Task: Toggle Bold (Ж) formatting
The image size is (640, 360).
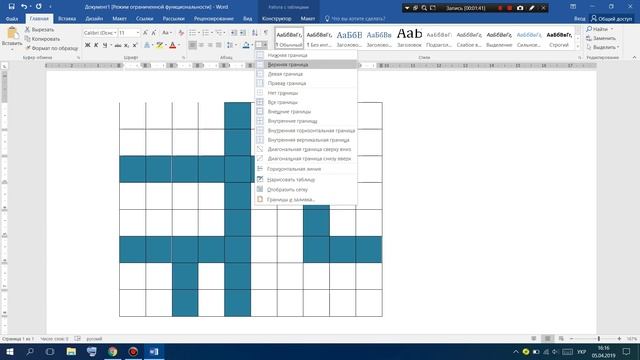Action: pos(87,45)
